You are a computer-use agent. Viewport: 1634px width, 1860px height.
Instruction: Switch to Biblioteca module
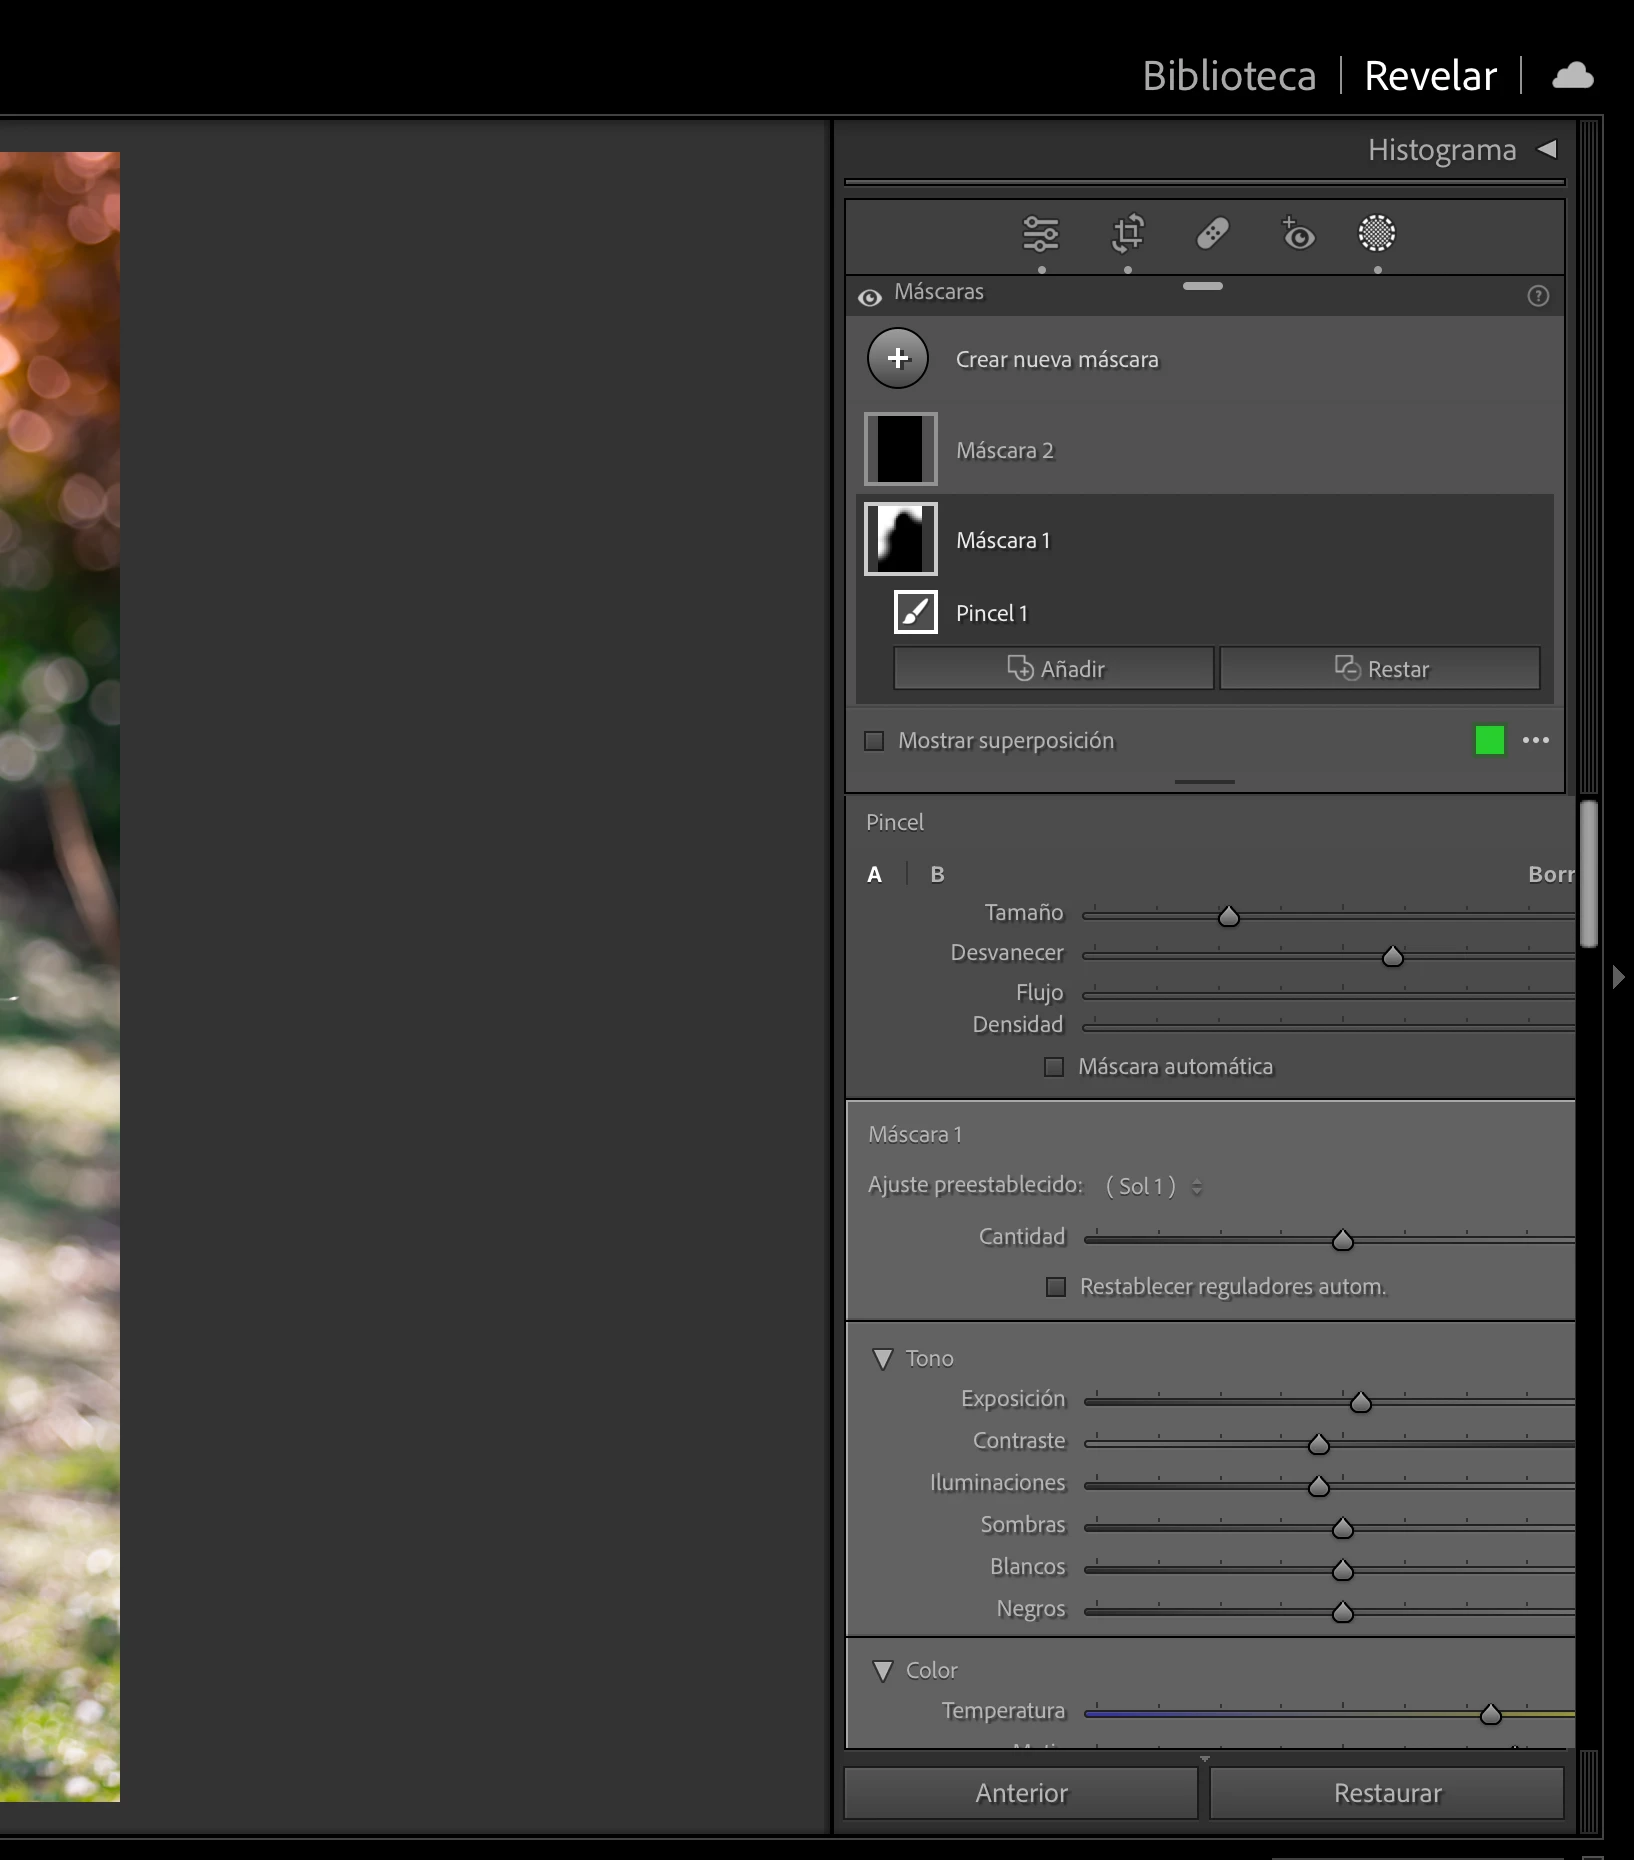point(1229,76)
